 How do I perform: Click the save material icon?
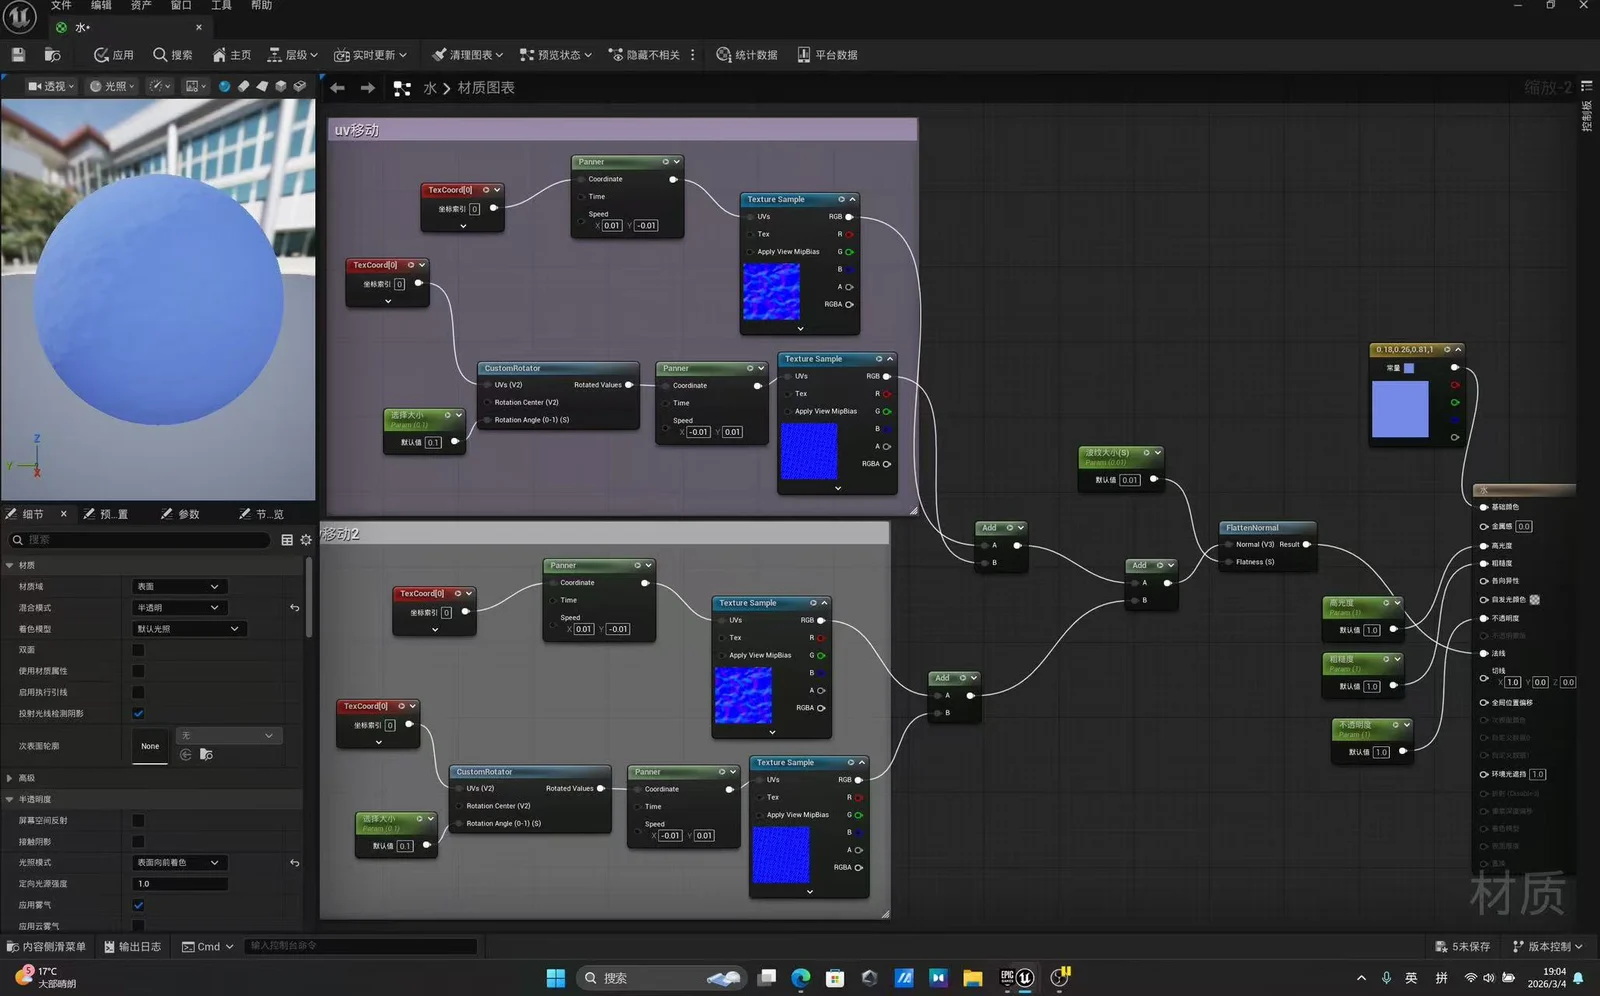pyautogui.click(x=18, y=55)
